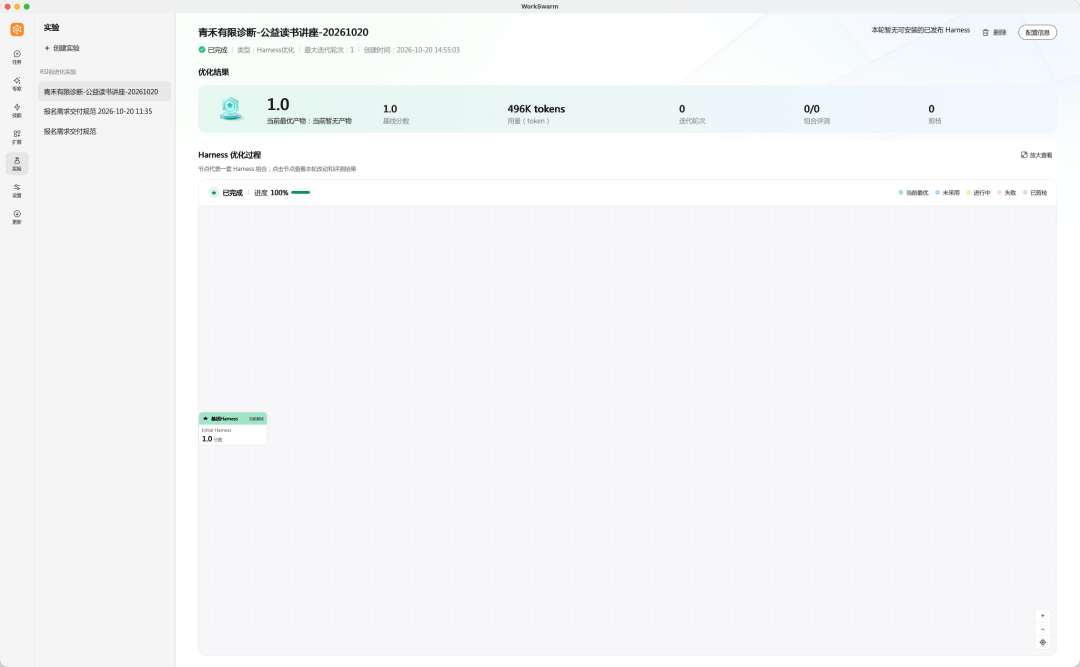Open the last 报名需求交付规范 experiment
Screen dimensions: 1080x667
tap(104, 131)
